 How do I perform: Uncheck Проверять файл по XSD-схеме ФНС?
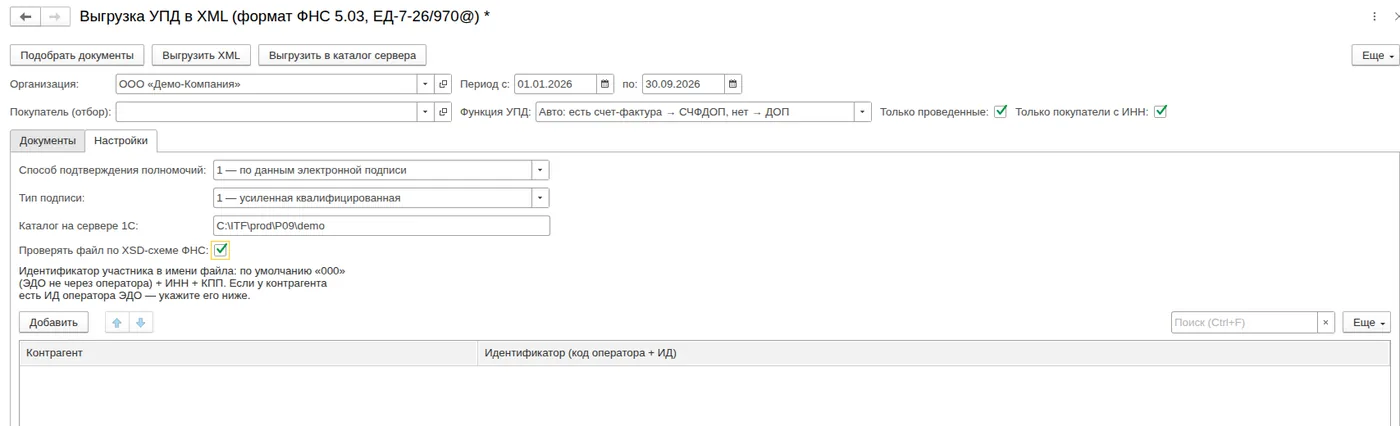(x=221, y=250)
